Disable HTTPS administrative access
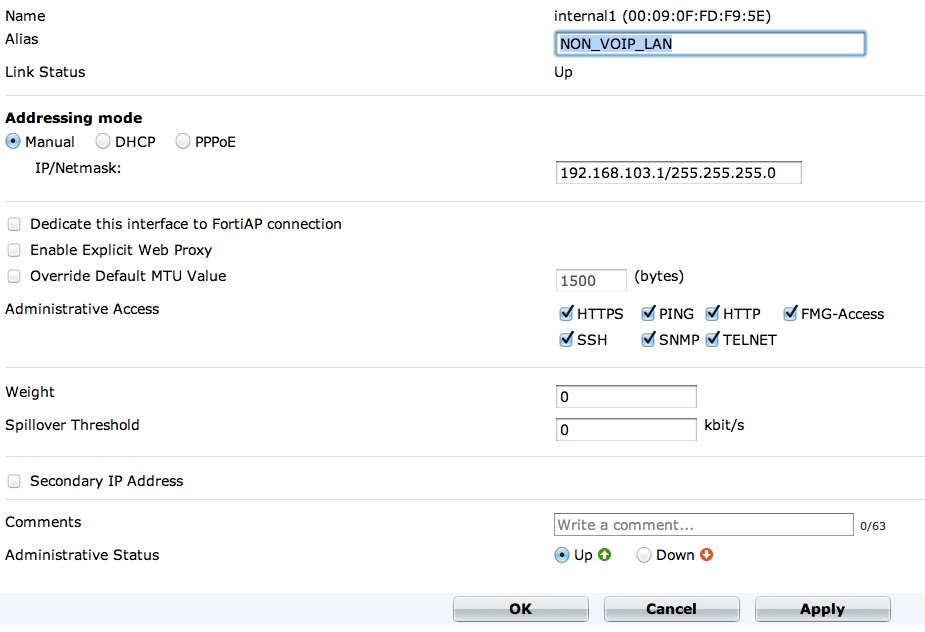 [566, 314]
